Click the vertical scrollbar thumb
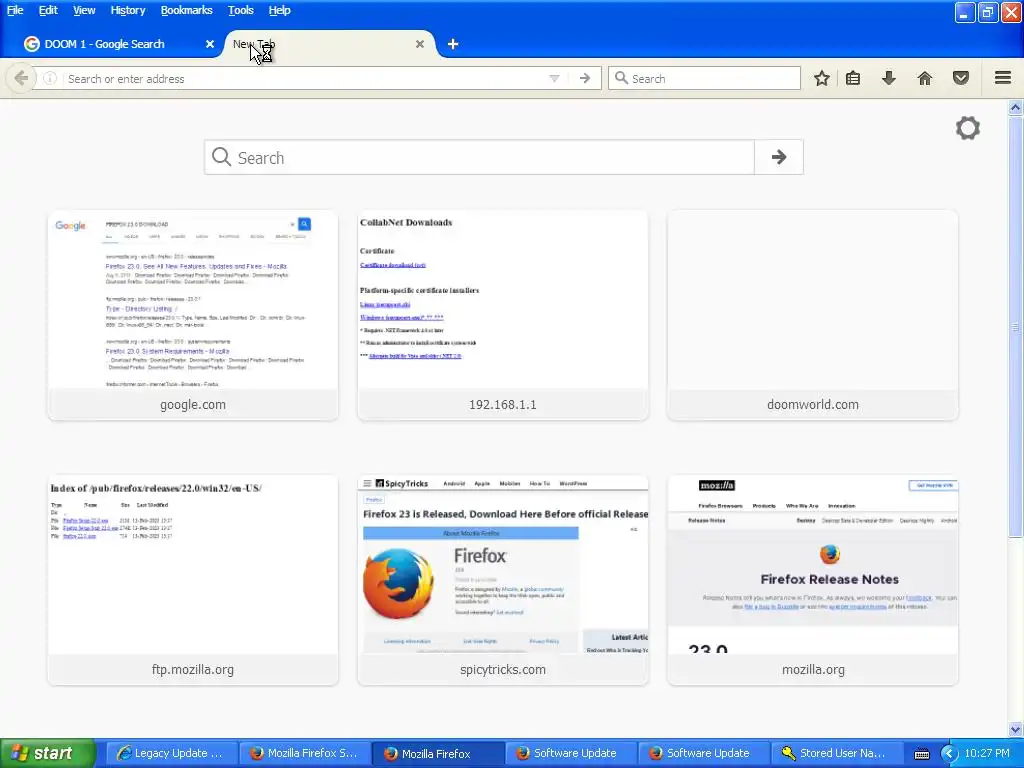The width and height of the screenshot is (1024, 768). [x=1015, y=327]
